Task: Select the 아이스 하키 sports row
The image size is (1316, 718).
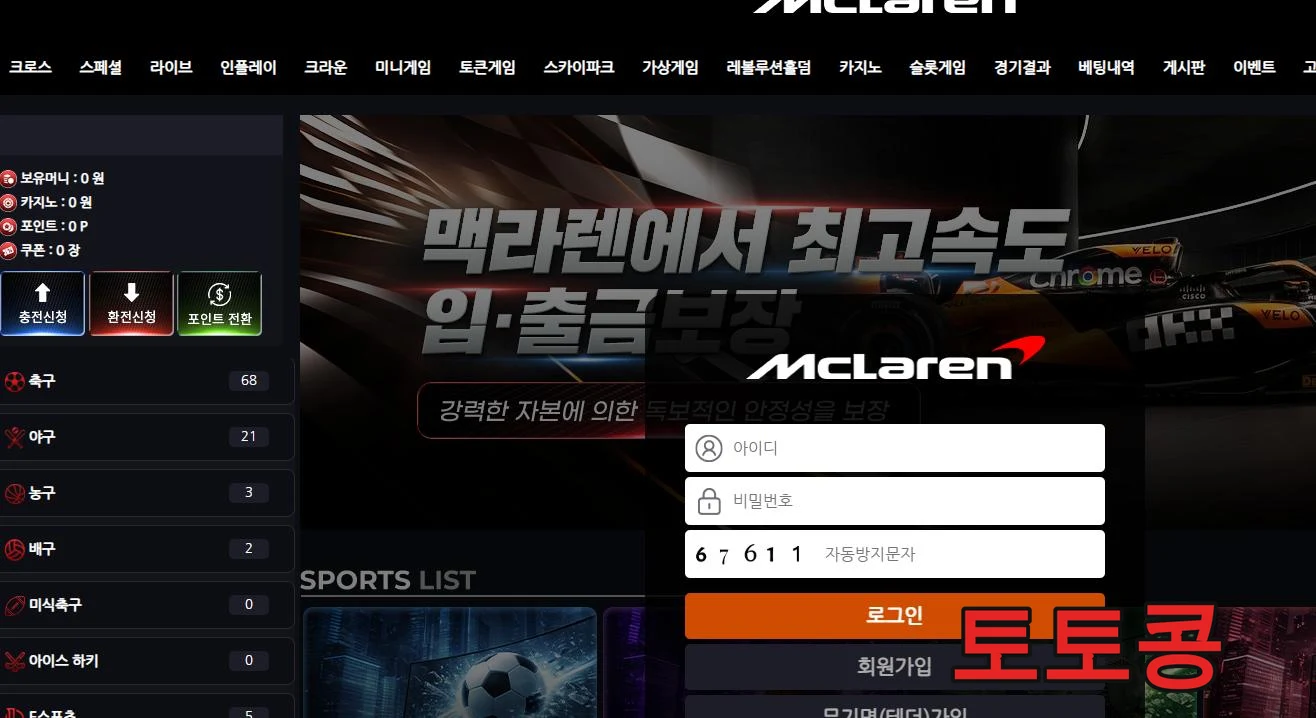Action: point(146,661)
